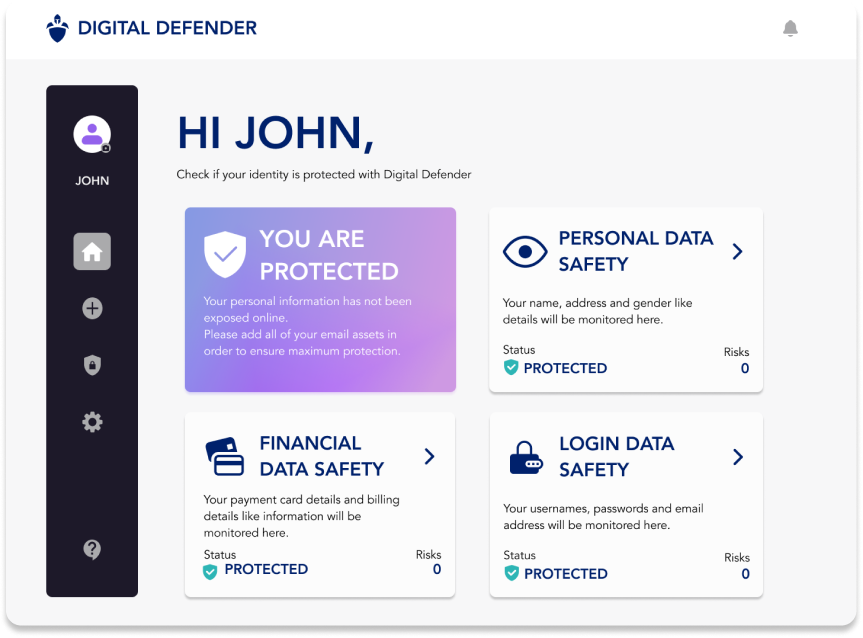
Task: Open John's profile avatar
Action: [x=92, y=134]
